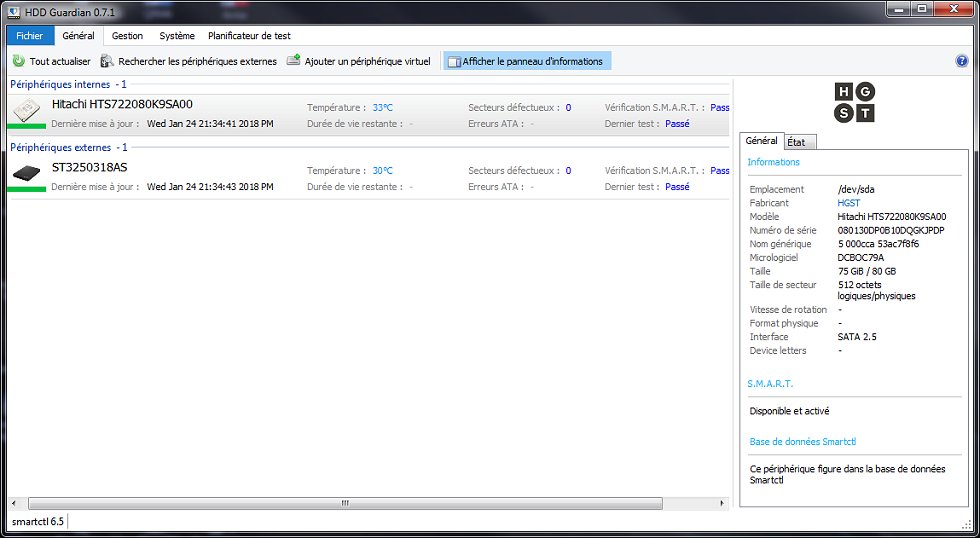
Task: Open the Fichier menu
Action: pos(30,36)
